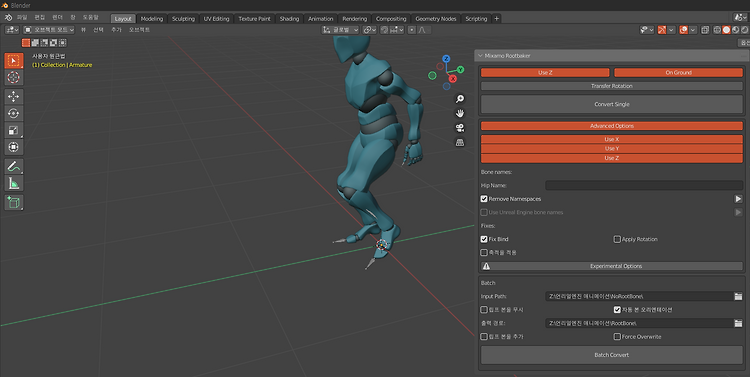Screen dimensions: 750x377
Task: Open the output path folder browser icon
Action: pos(738,323)
